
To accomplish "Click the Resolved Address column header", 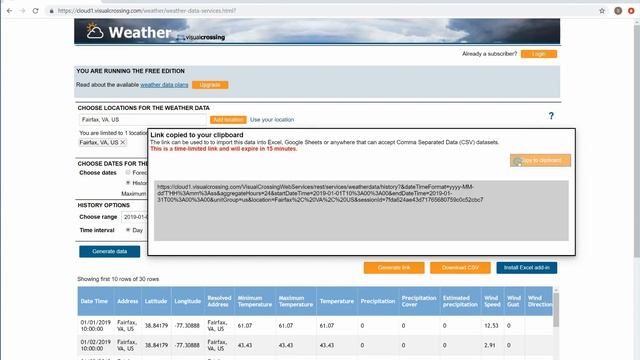I will [219, 301].
